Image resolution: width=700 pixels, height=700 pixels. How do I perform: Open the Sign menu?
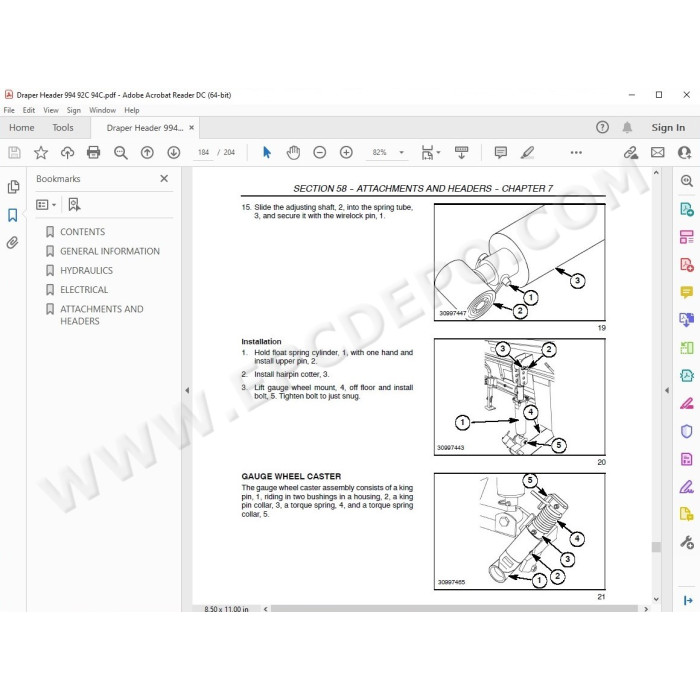pyautogui.click(x=74, y=110)
